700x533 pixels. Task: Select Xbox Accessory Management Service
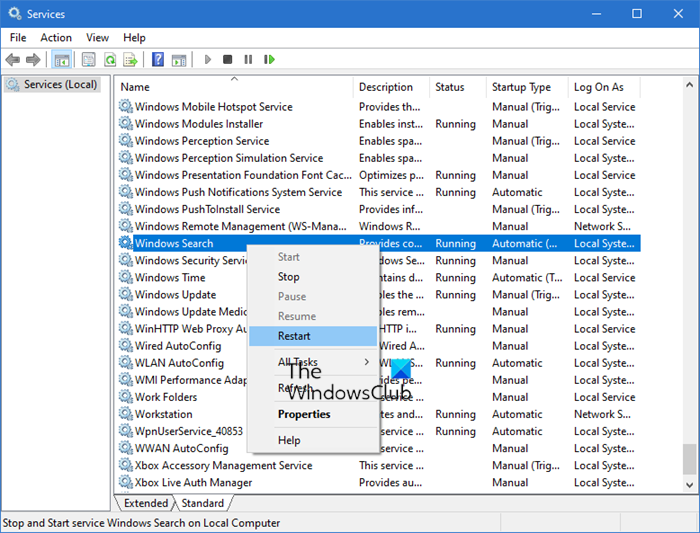pyautogui.click(x=379, y=466)
